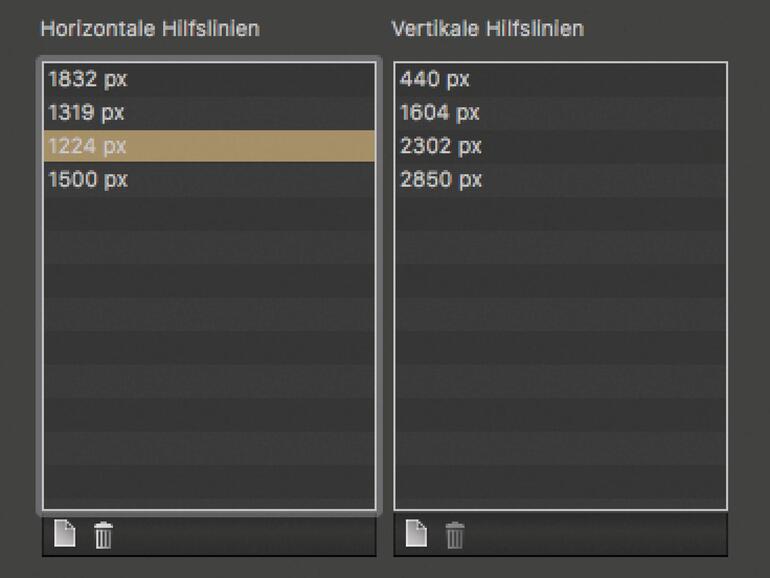Add a new horizontal guide with the page icon
This screenshot has height=578, width=770.
(x=65, y=535)
